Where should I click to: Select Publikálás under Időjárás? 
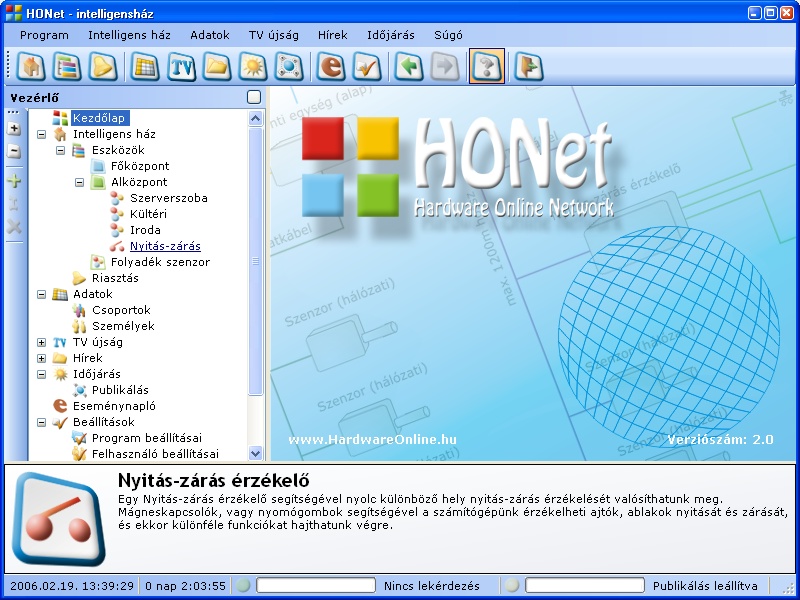click(120, 390)
